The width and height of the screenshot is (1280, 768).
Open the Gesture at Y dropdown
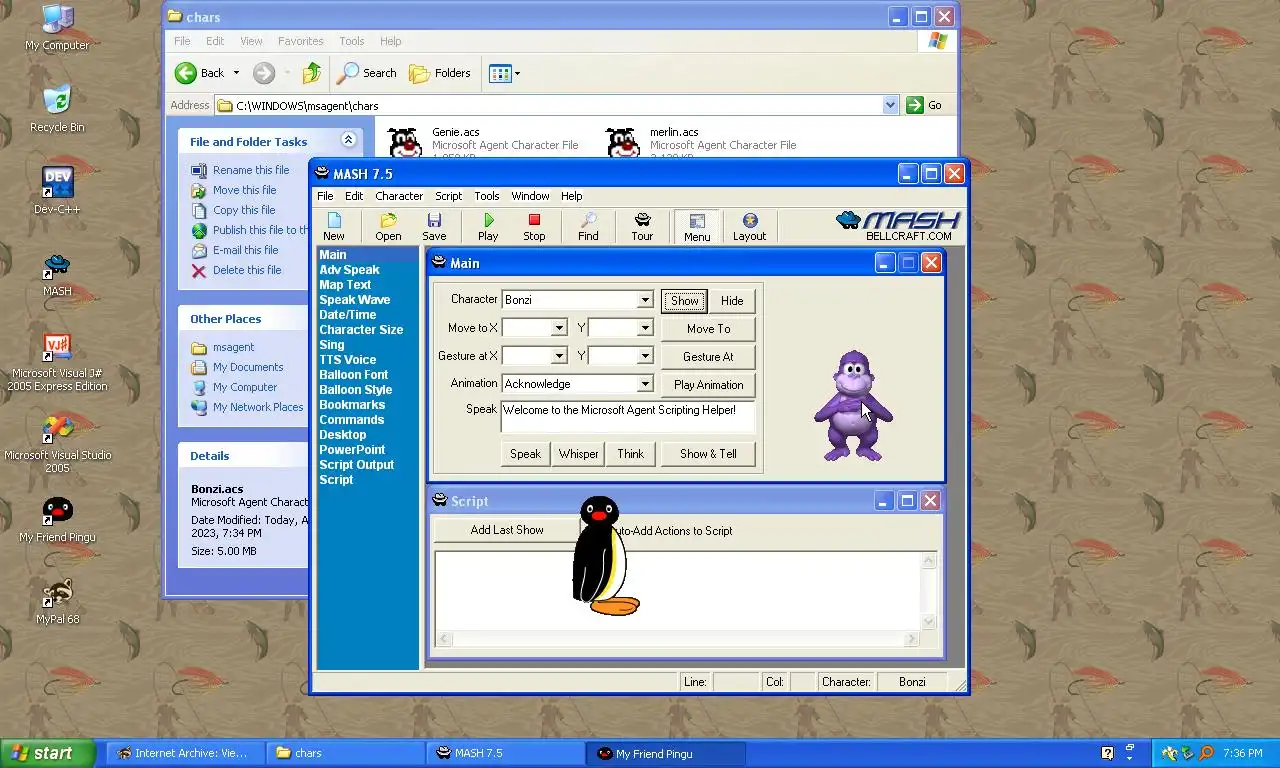[x=645, y=356]
